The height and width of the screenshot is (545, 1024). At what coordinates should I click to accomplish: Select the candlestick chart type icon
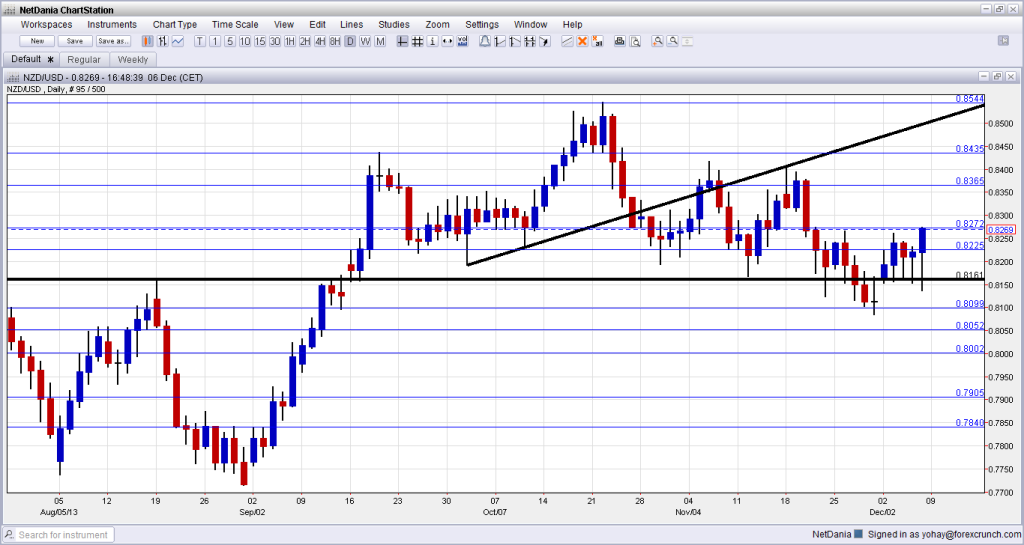tap(148, 41)
